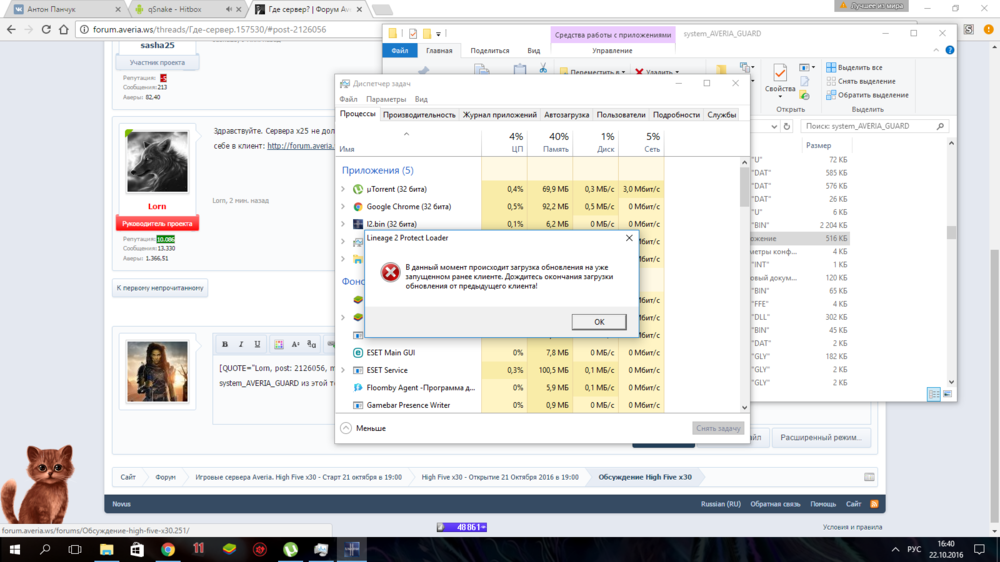
Task: Expand the µTorrent process entry
Action: [x=343, y=189]
